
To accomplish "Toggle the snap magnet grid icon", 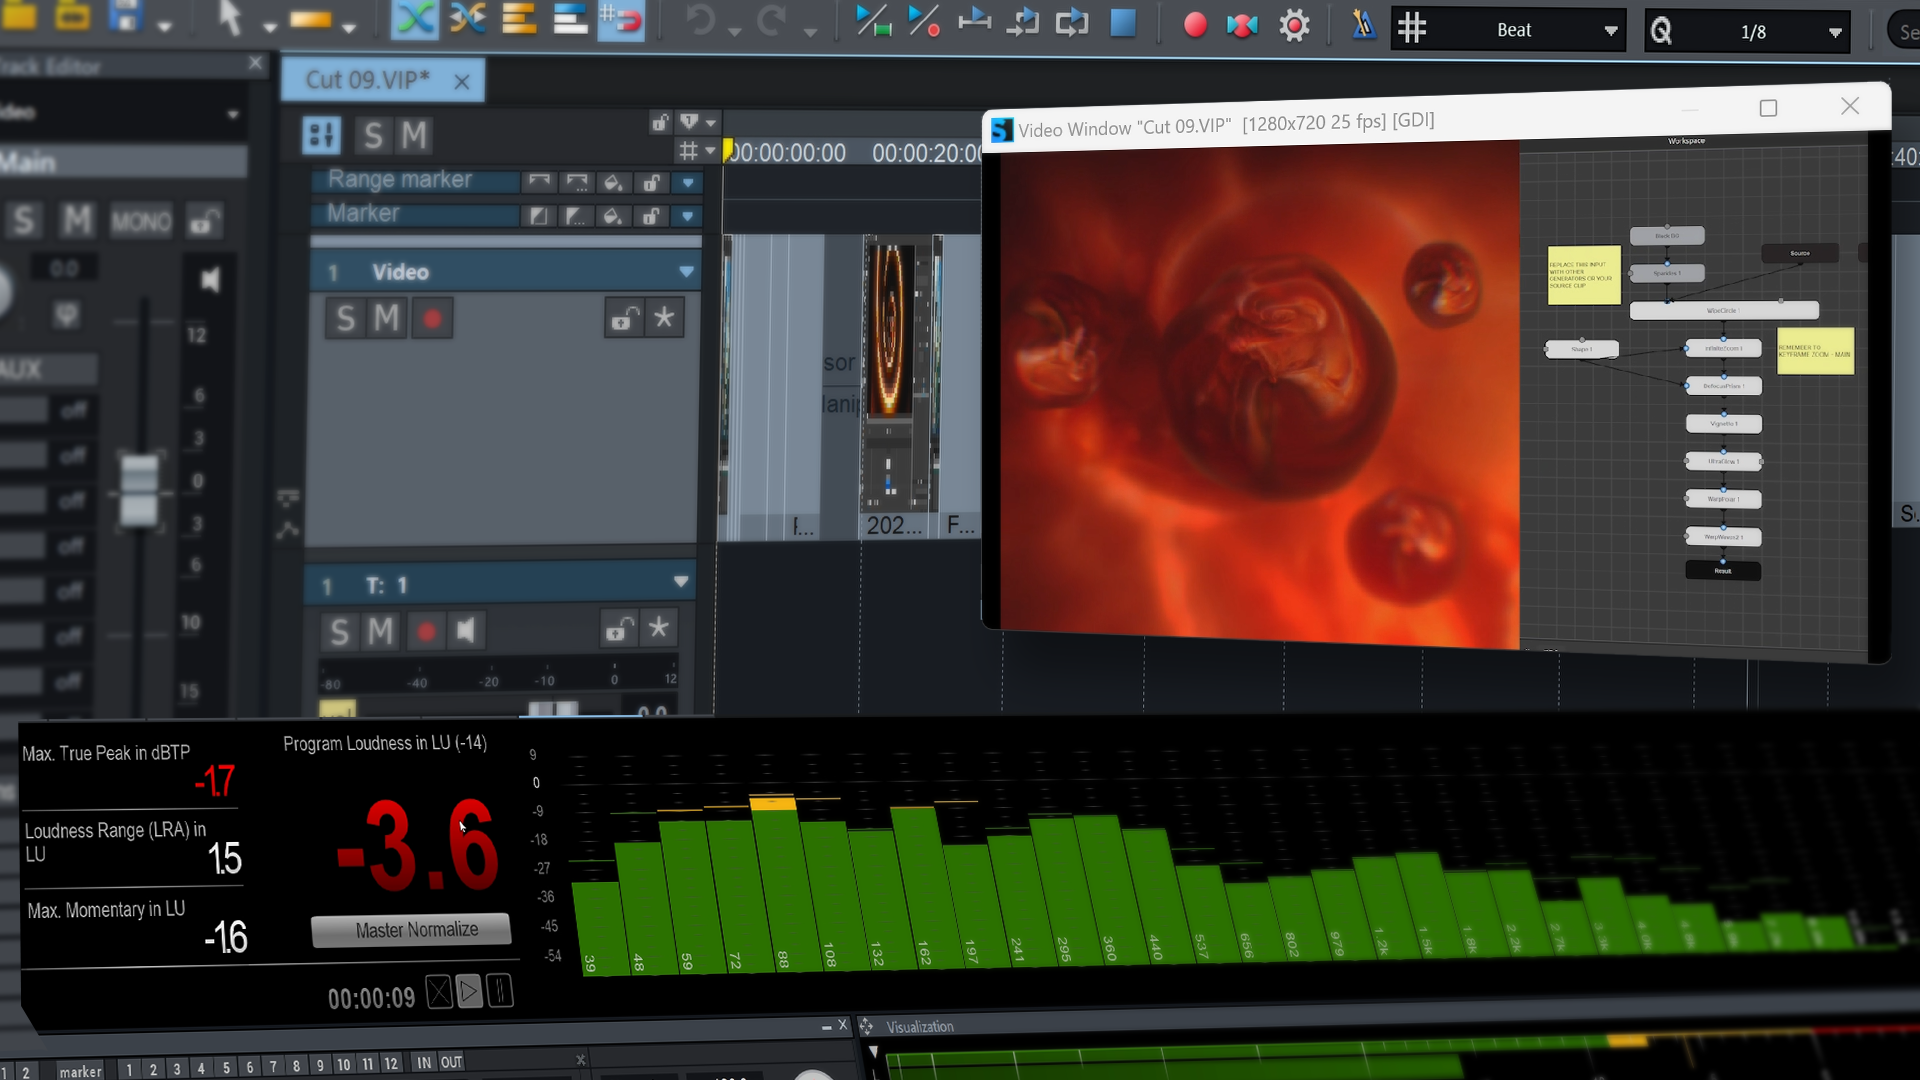I will click(620, 21).
